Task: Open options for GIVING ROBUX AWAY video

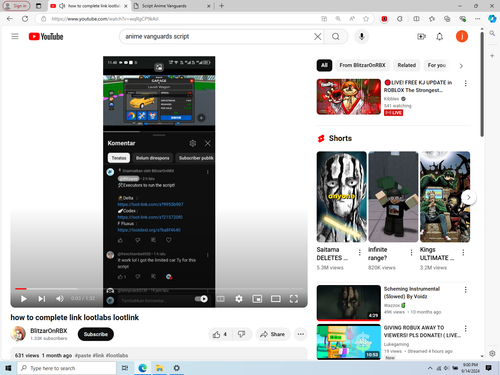Action: 466,328
